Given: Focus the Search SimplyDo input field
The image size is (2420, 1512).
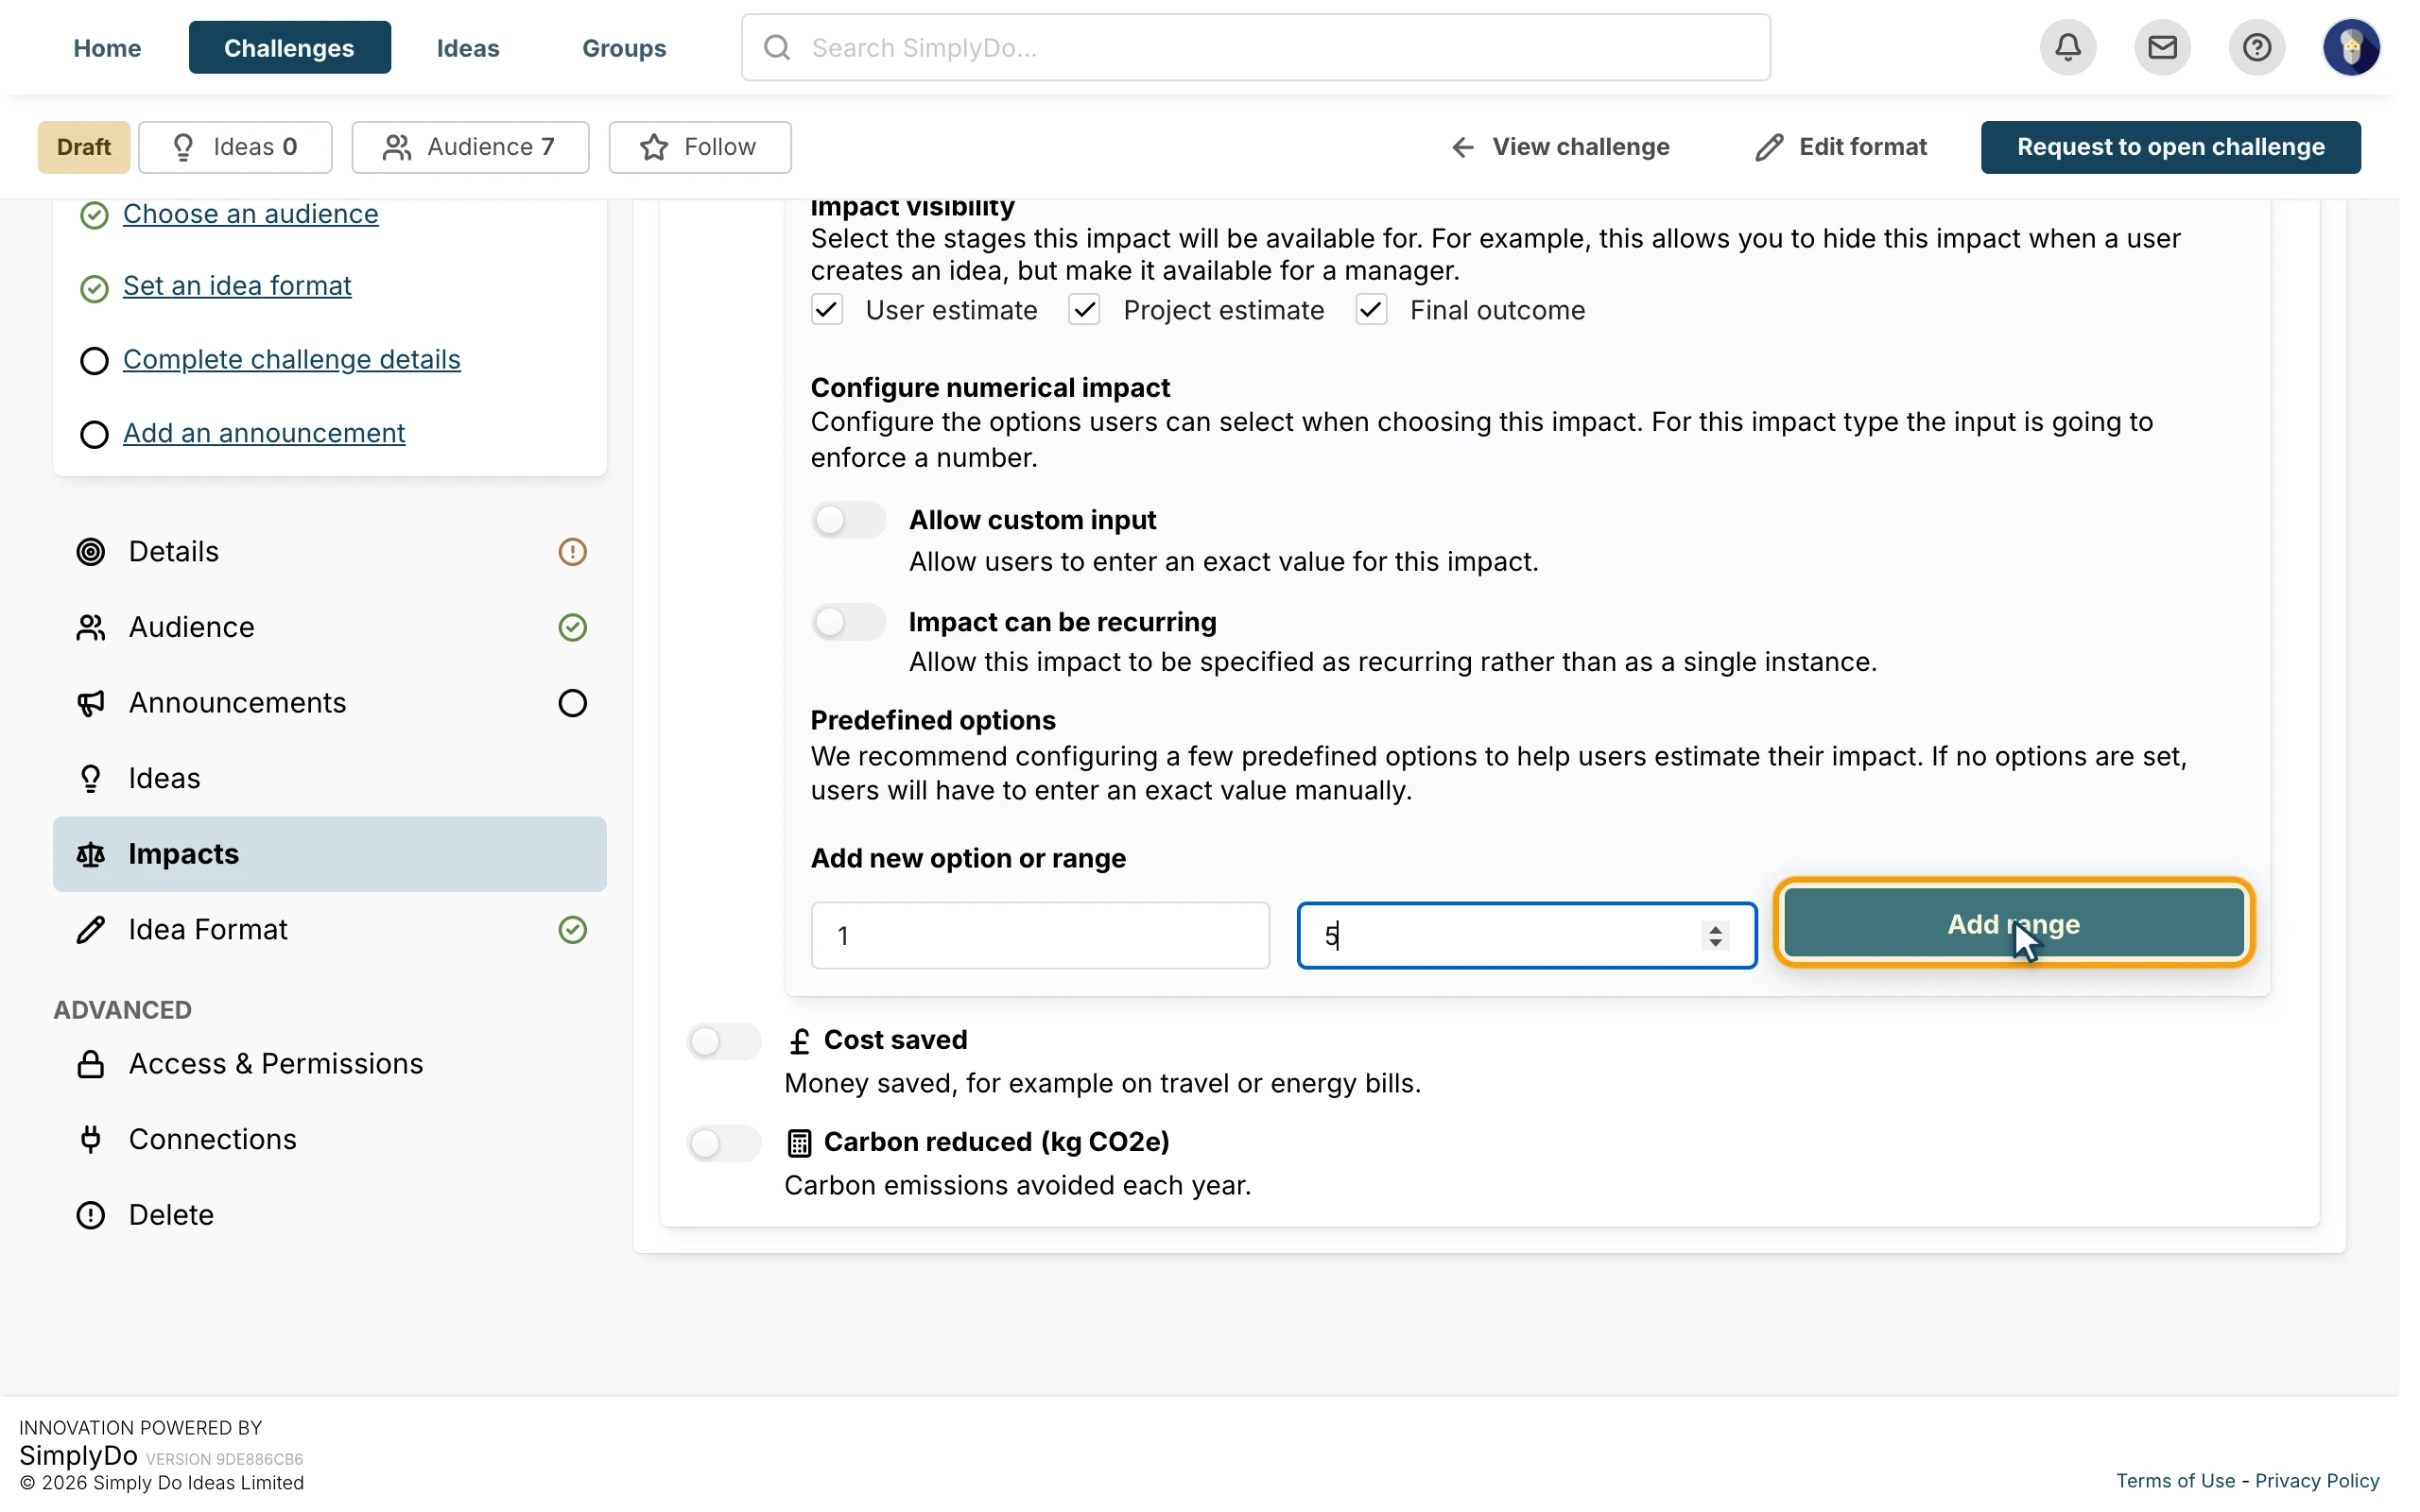Looking at the screenshot, I should [x=1256, y=47].
